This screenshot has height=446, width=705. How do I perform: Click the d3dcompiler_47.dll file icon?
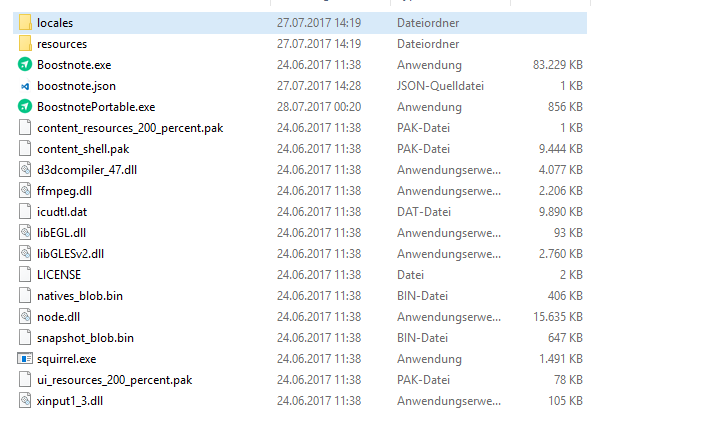25,169
